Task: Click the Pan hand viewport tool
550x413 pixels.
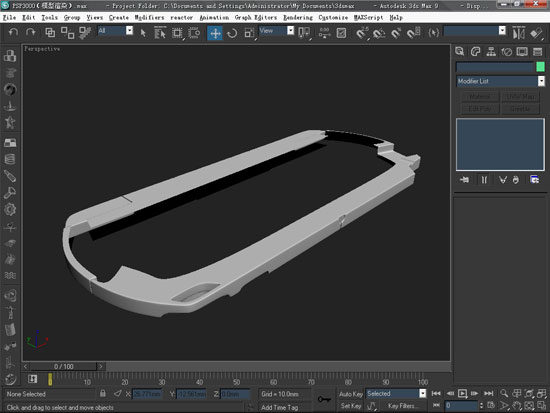Action: point(516,406)
